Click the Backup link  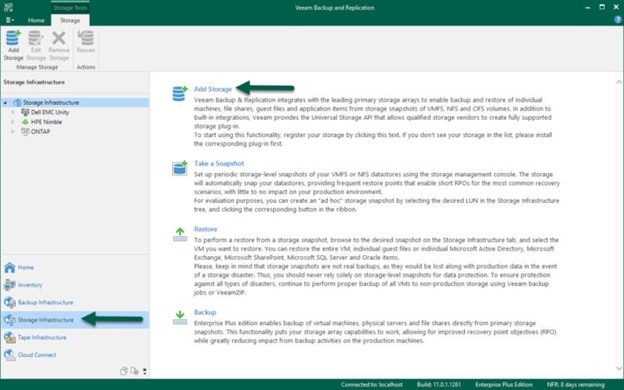click(x=205, y=312)
